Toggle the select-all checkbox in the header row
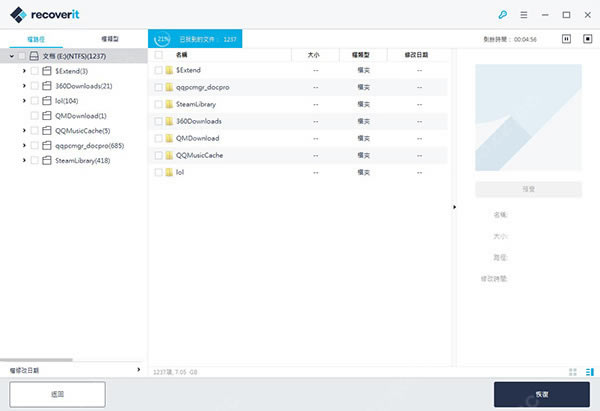Screen dimensions: 600x411 tap(158, 54)
